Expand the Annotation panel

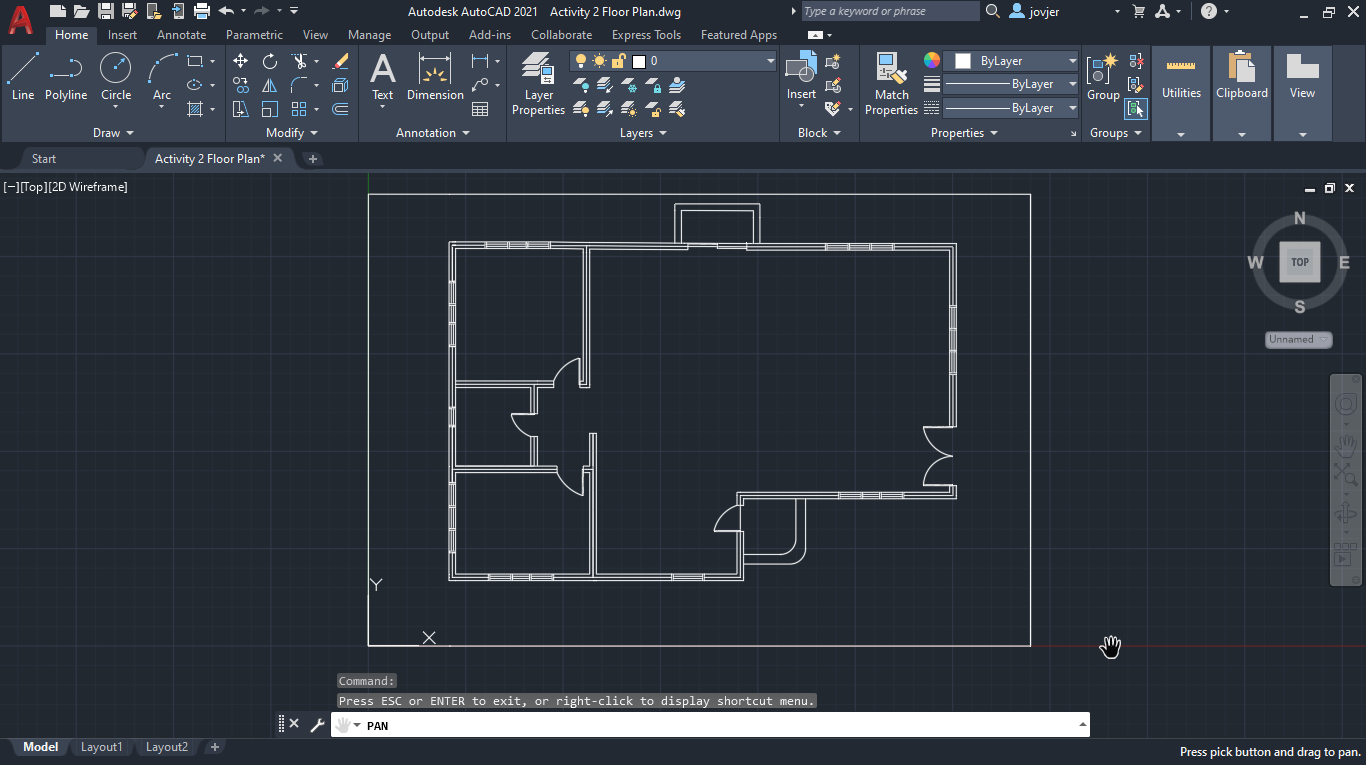(432, 133)
